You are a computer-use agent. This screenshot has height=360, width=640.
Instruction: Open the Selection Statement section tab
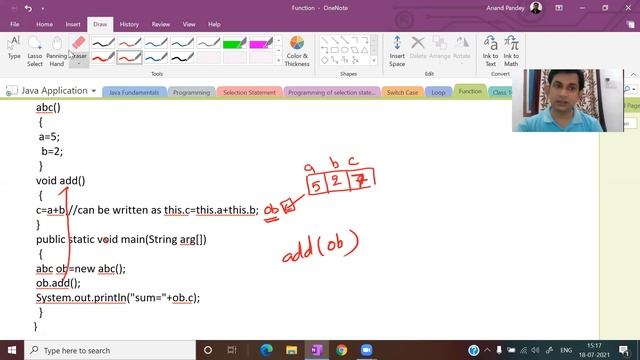(x=249, y=92)
